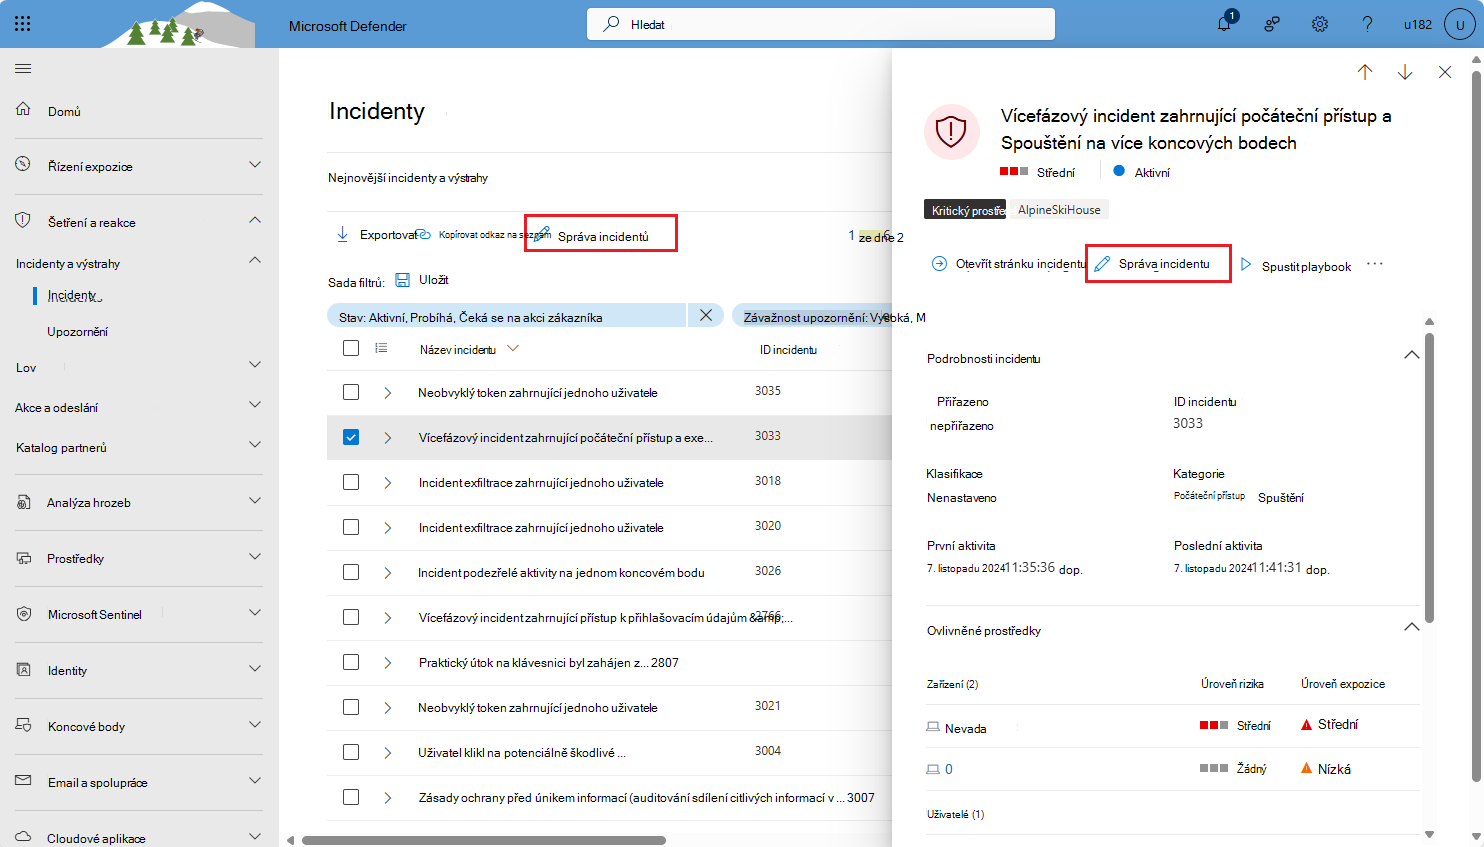The width and height of the screenshot is (1484, 847).
Task: Open the help question mark
Action: click(1367, 24)
